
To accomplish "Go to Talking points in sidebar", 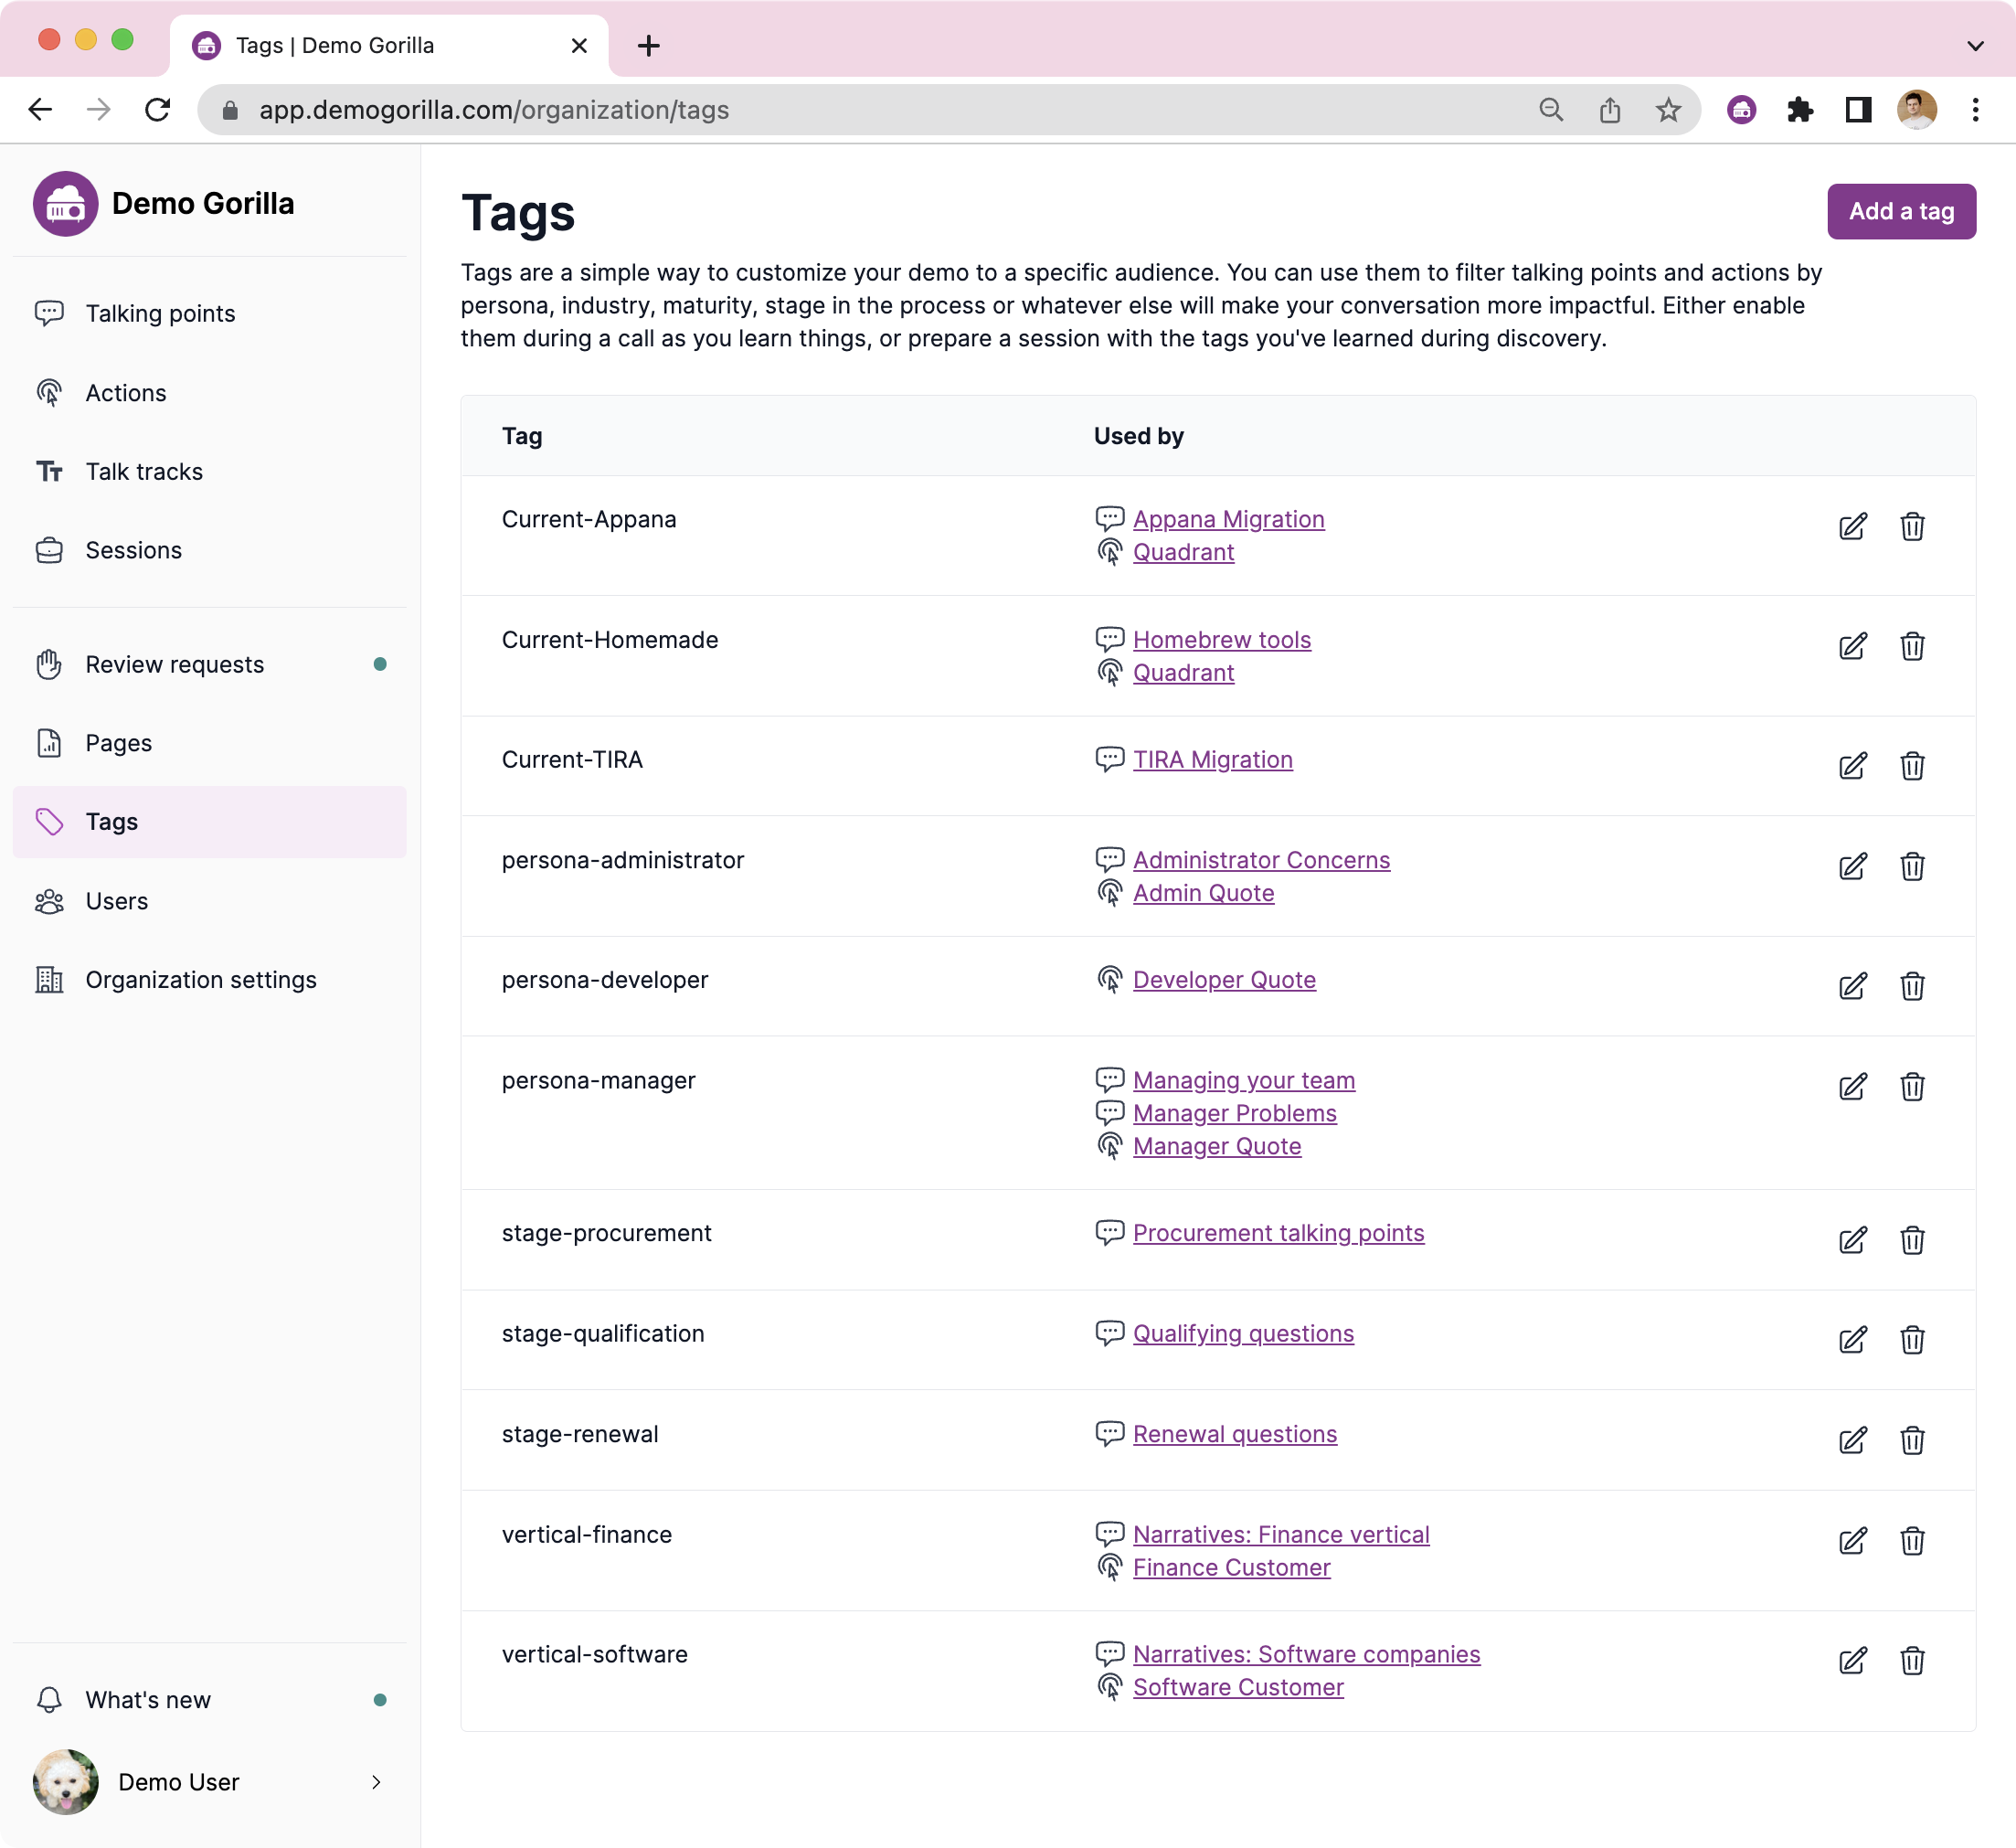I will click(160, 314).
